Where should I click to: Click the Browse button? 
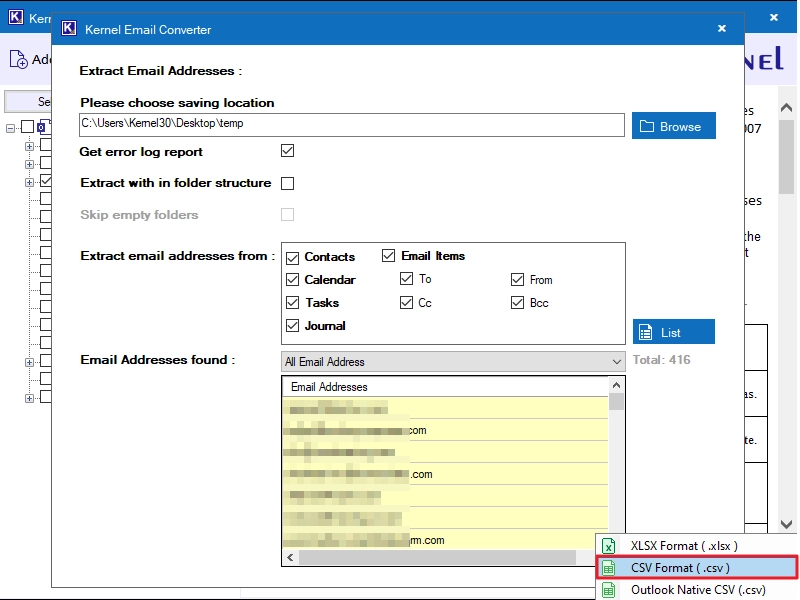[x=673, y=126]
